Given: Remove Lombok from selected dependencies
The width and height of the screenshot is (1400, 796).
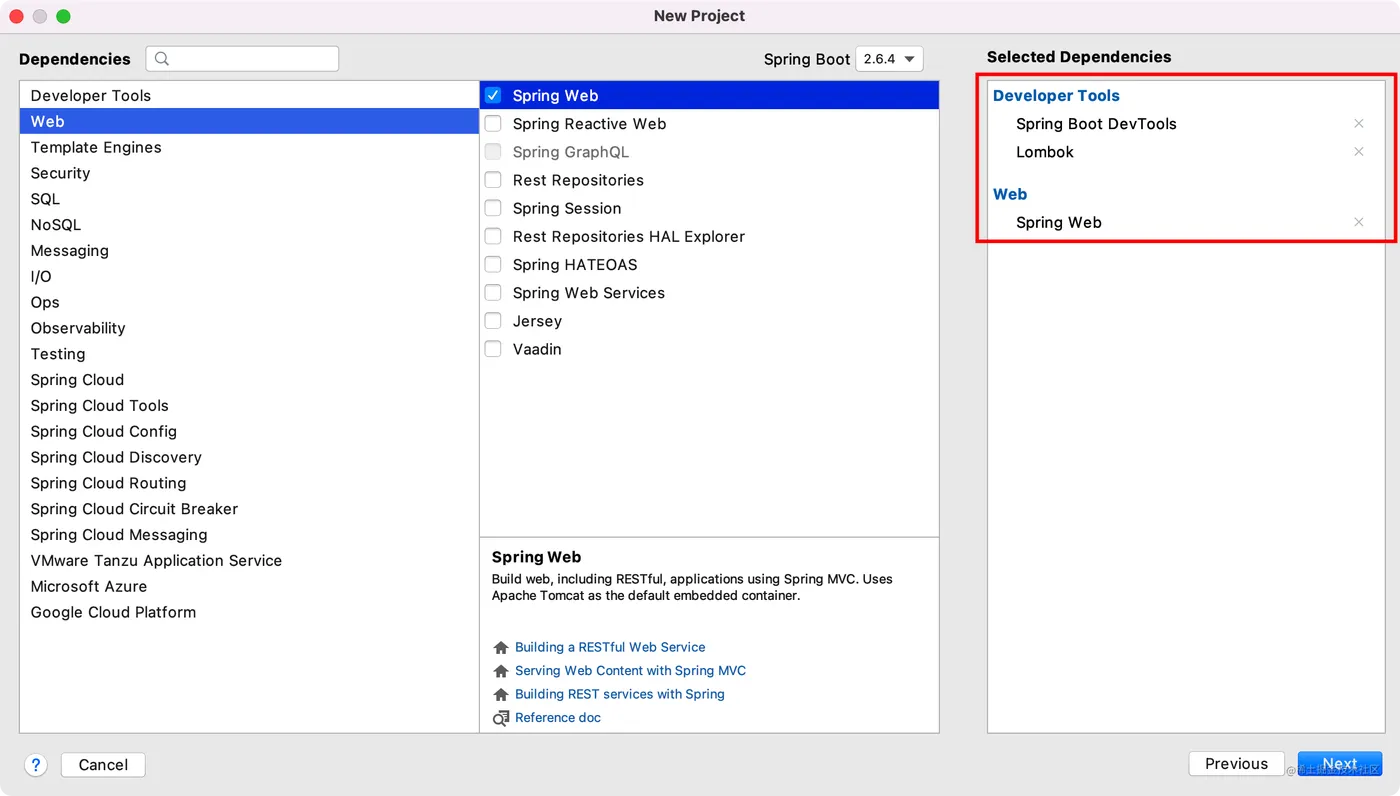Looking at the screenshot, I should pyautogui.click(x=1358, y=152).
